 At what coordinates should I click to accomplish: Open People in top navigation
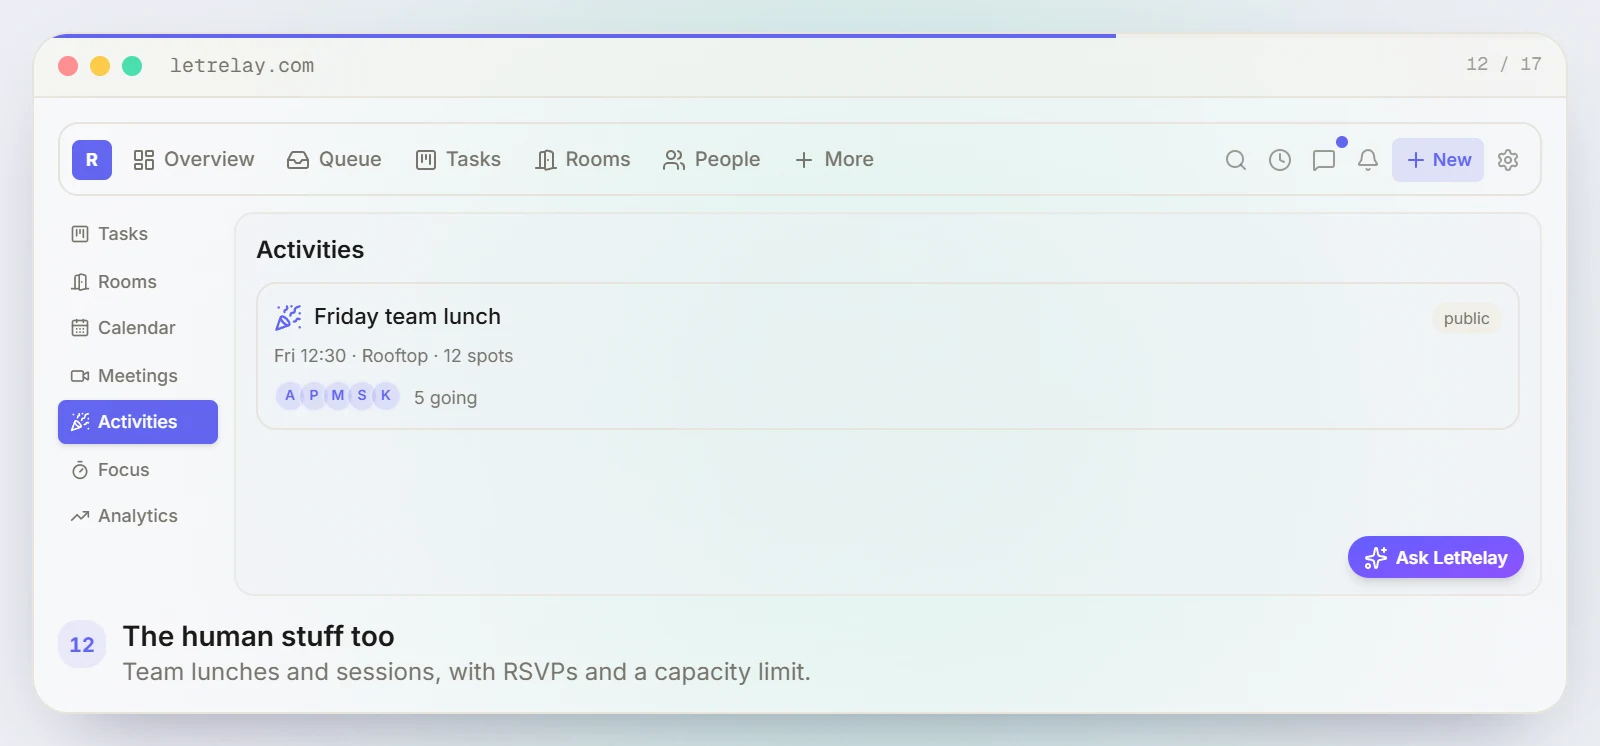(x=711, y=160)
